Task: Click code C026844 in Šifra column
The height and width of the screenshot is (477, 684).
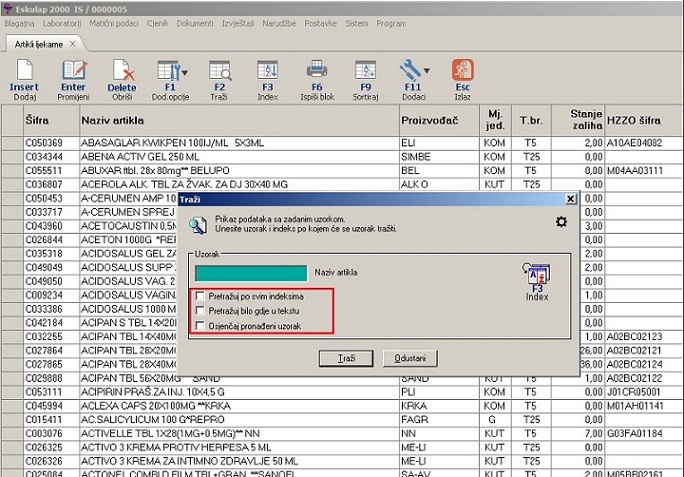Action: 44,240
